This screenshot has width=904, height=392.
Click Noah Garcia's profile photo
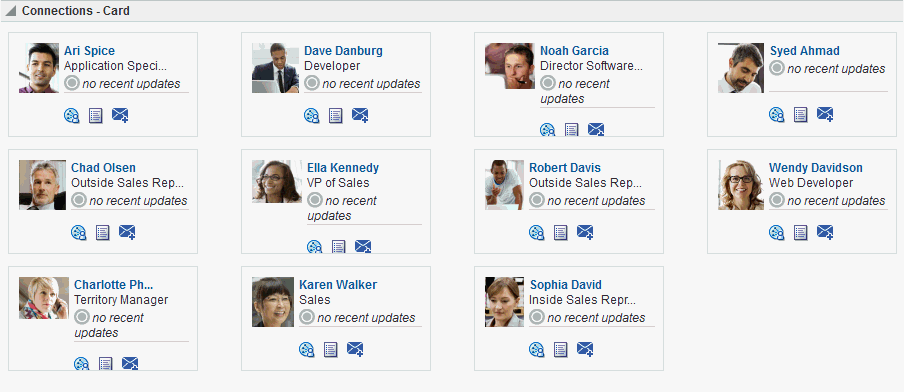(x=510, y=66)
